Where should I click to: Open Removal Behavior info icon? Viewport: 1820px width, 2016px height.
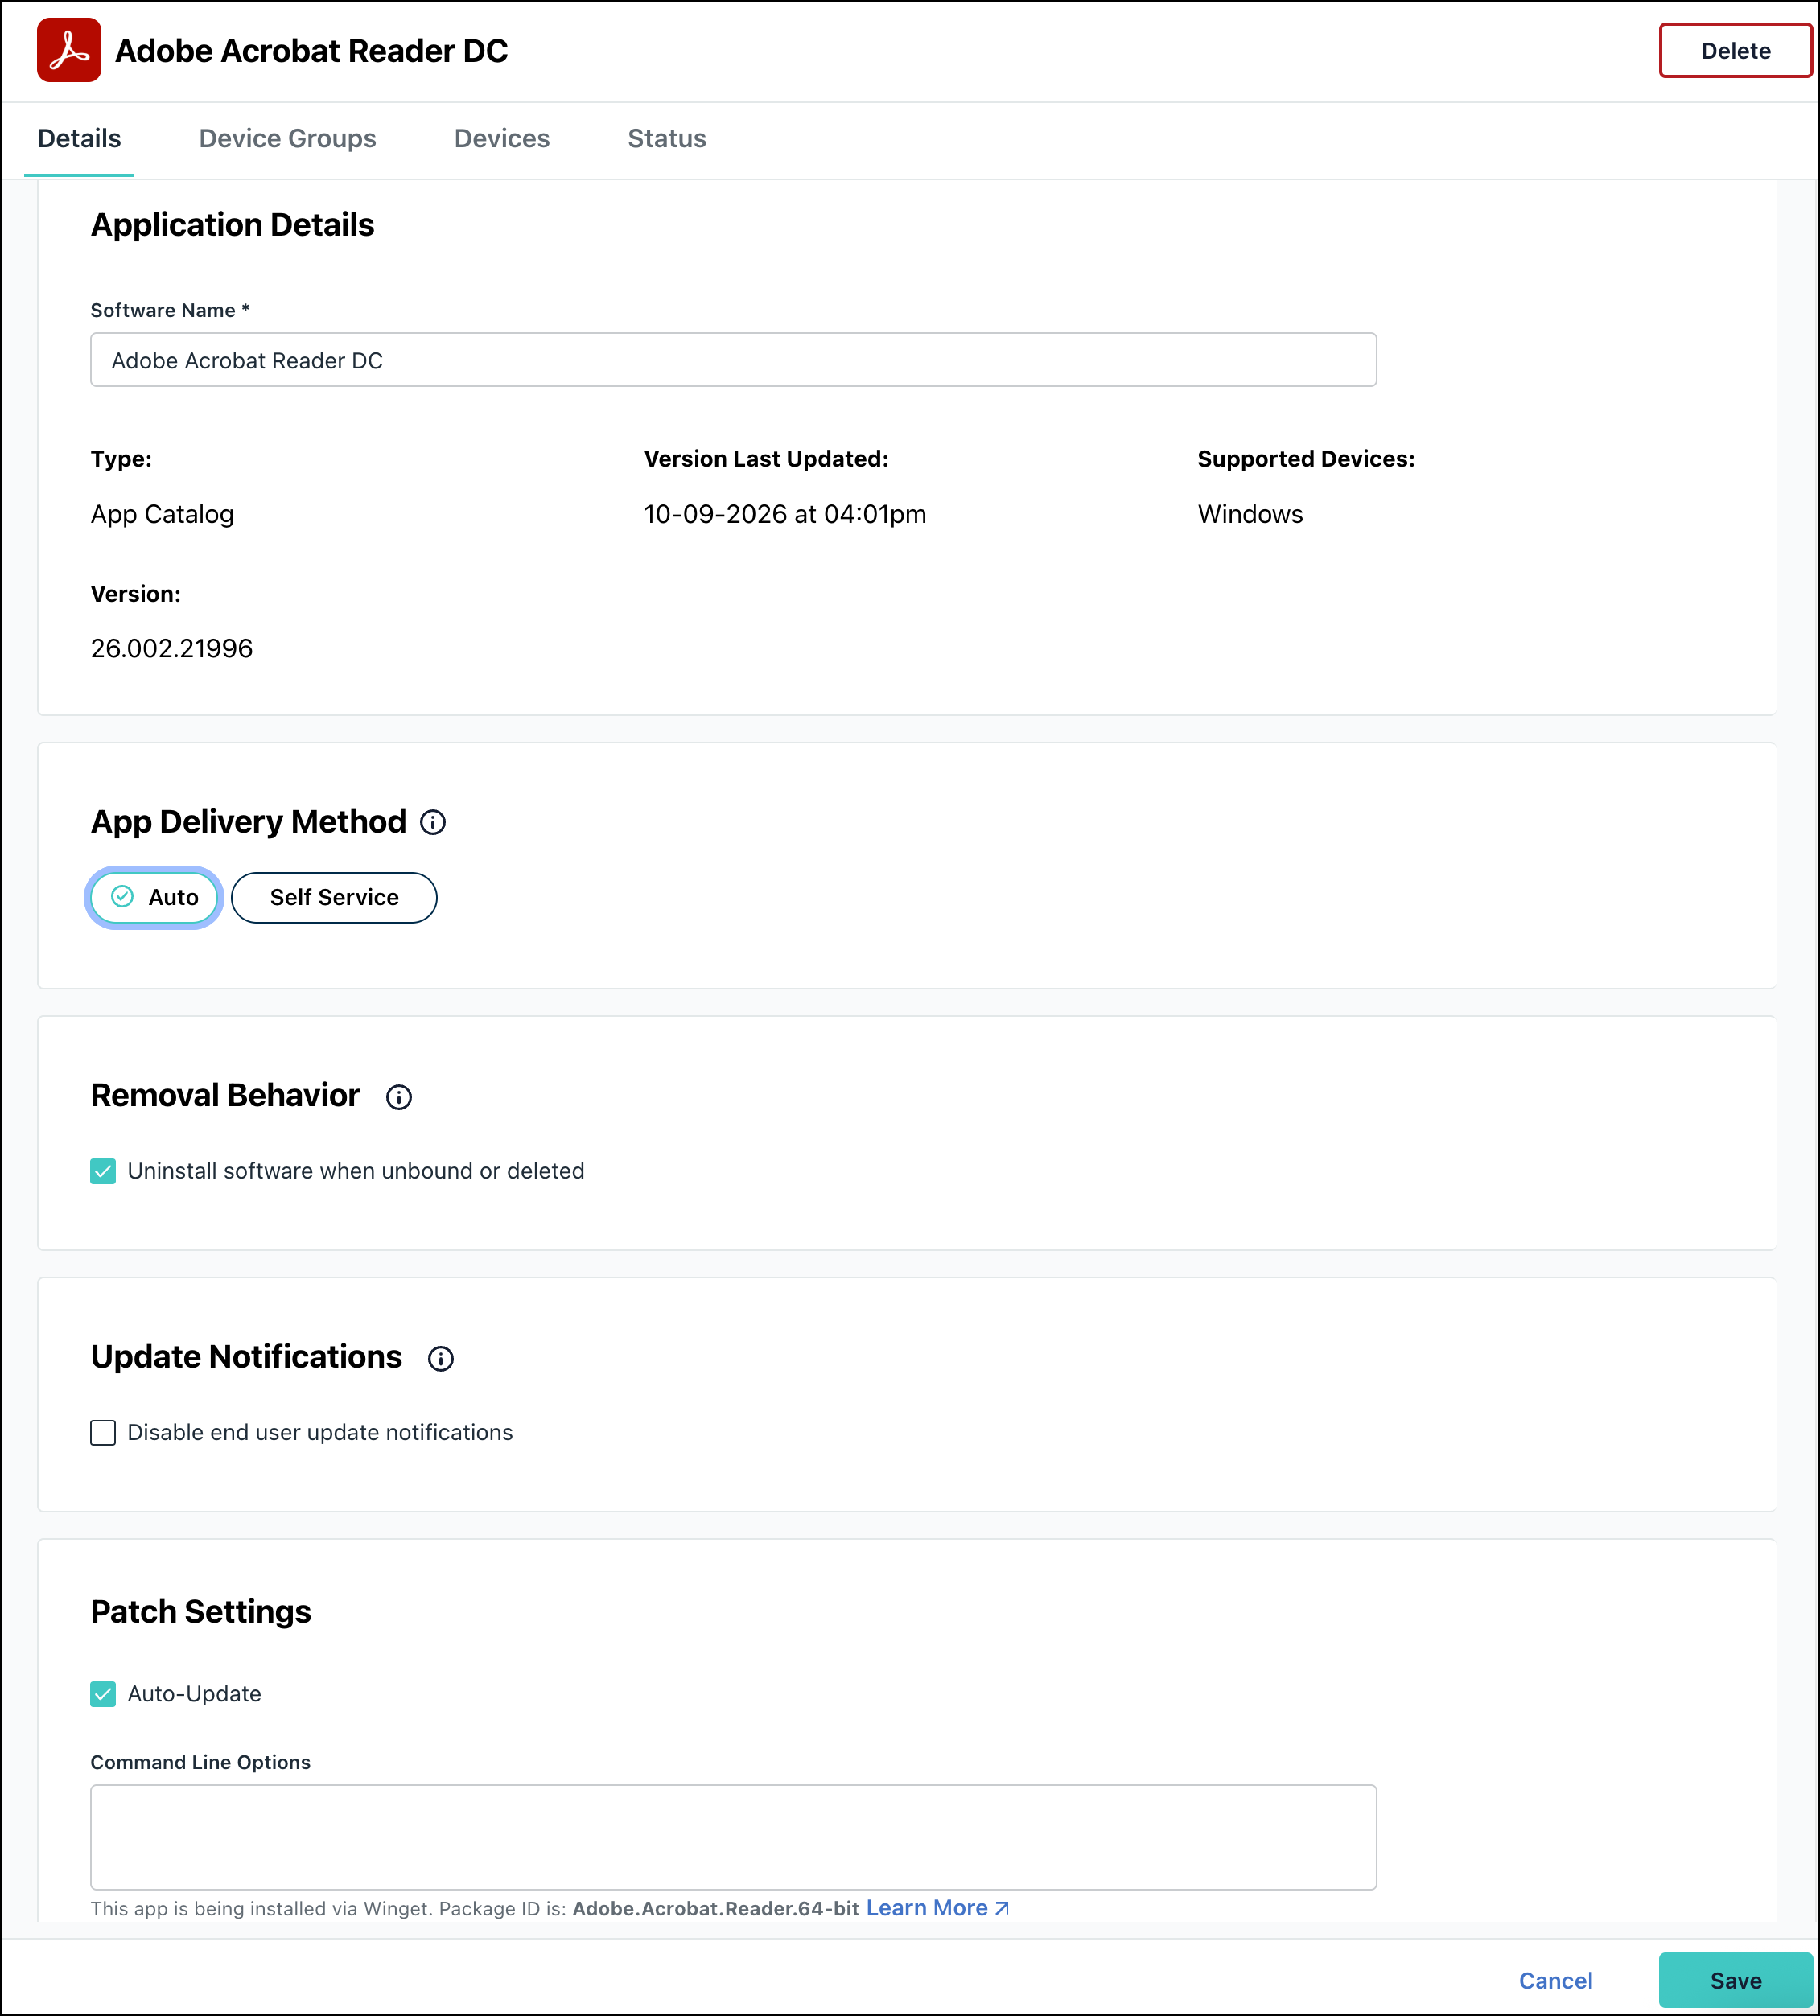(x=399, y=1097)
